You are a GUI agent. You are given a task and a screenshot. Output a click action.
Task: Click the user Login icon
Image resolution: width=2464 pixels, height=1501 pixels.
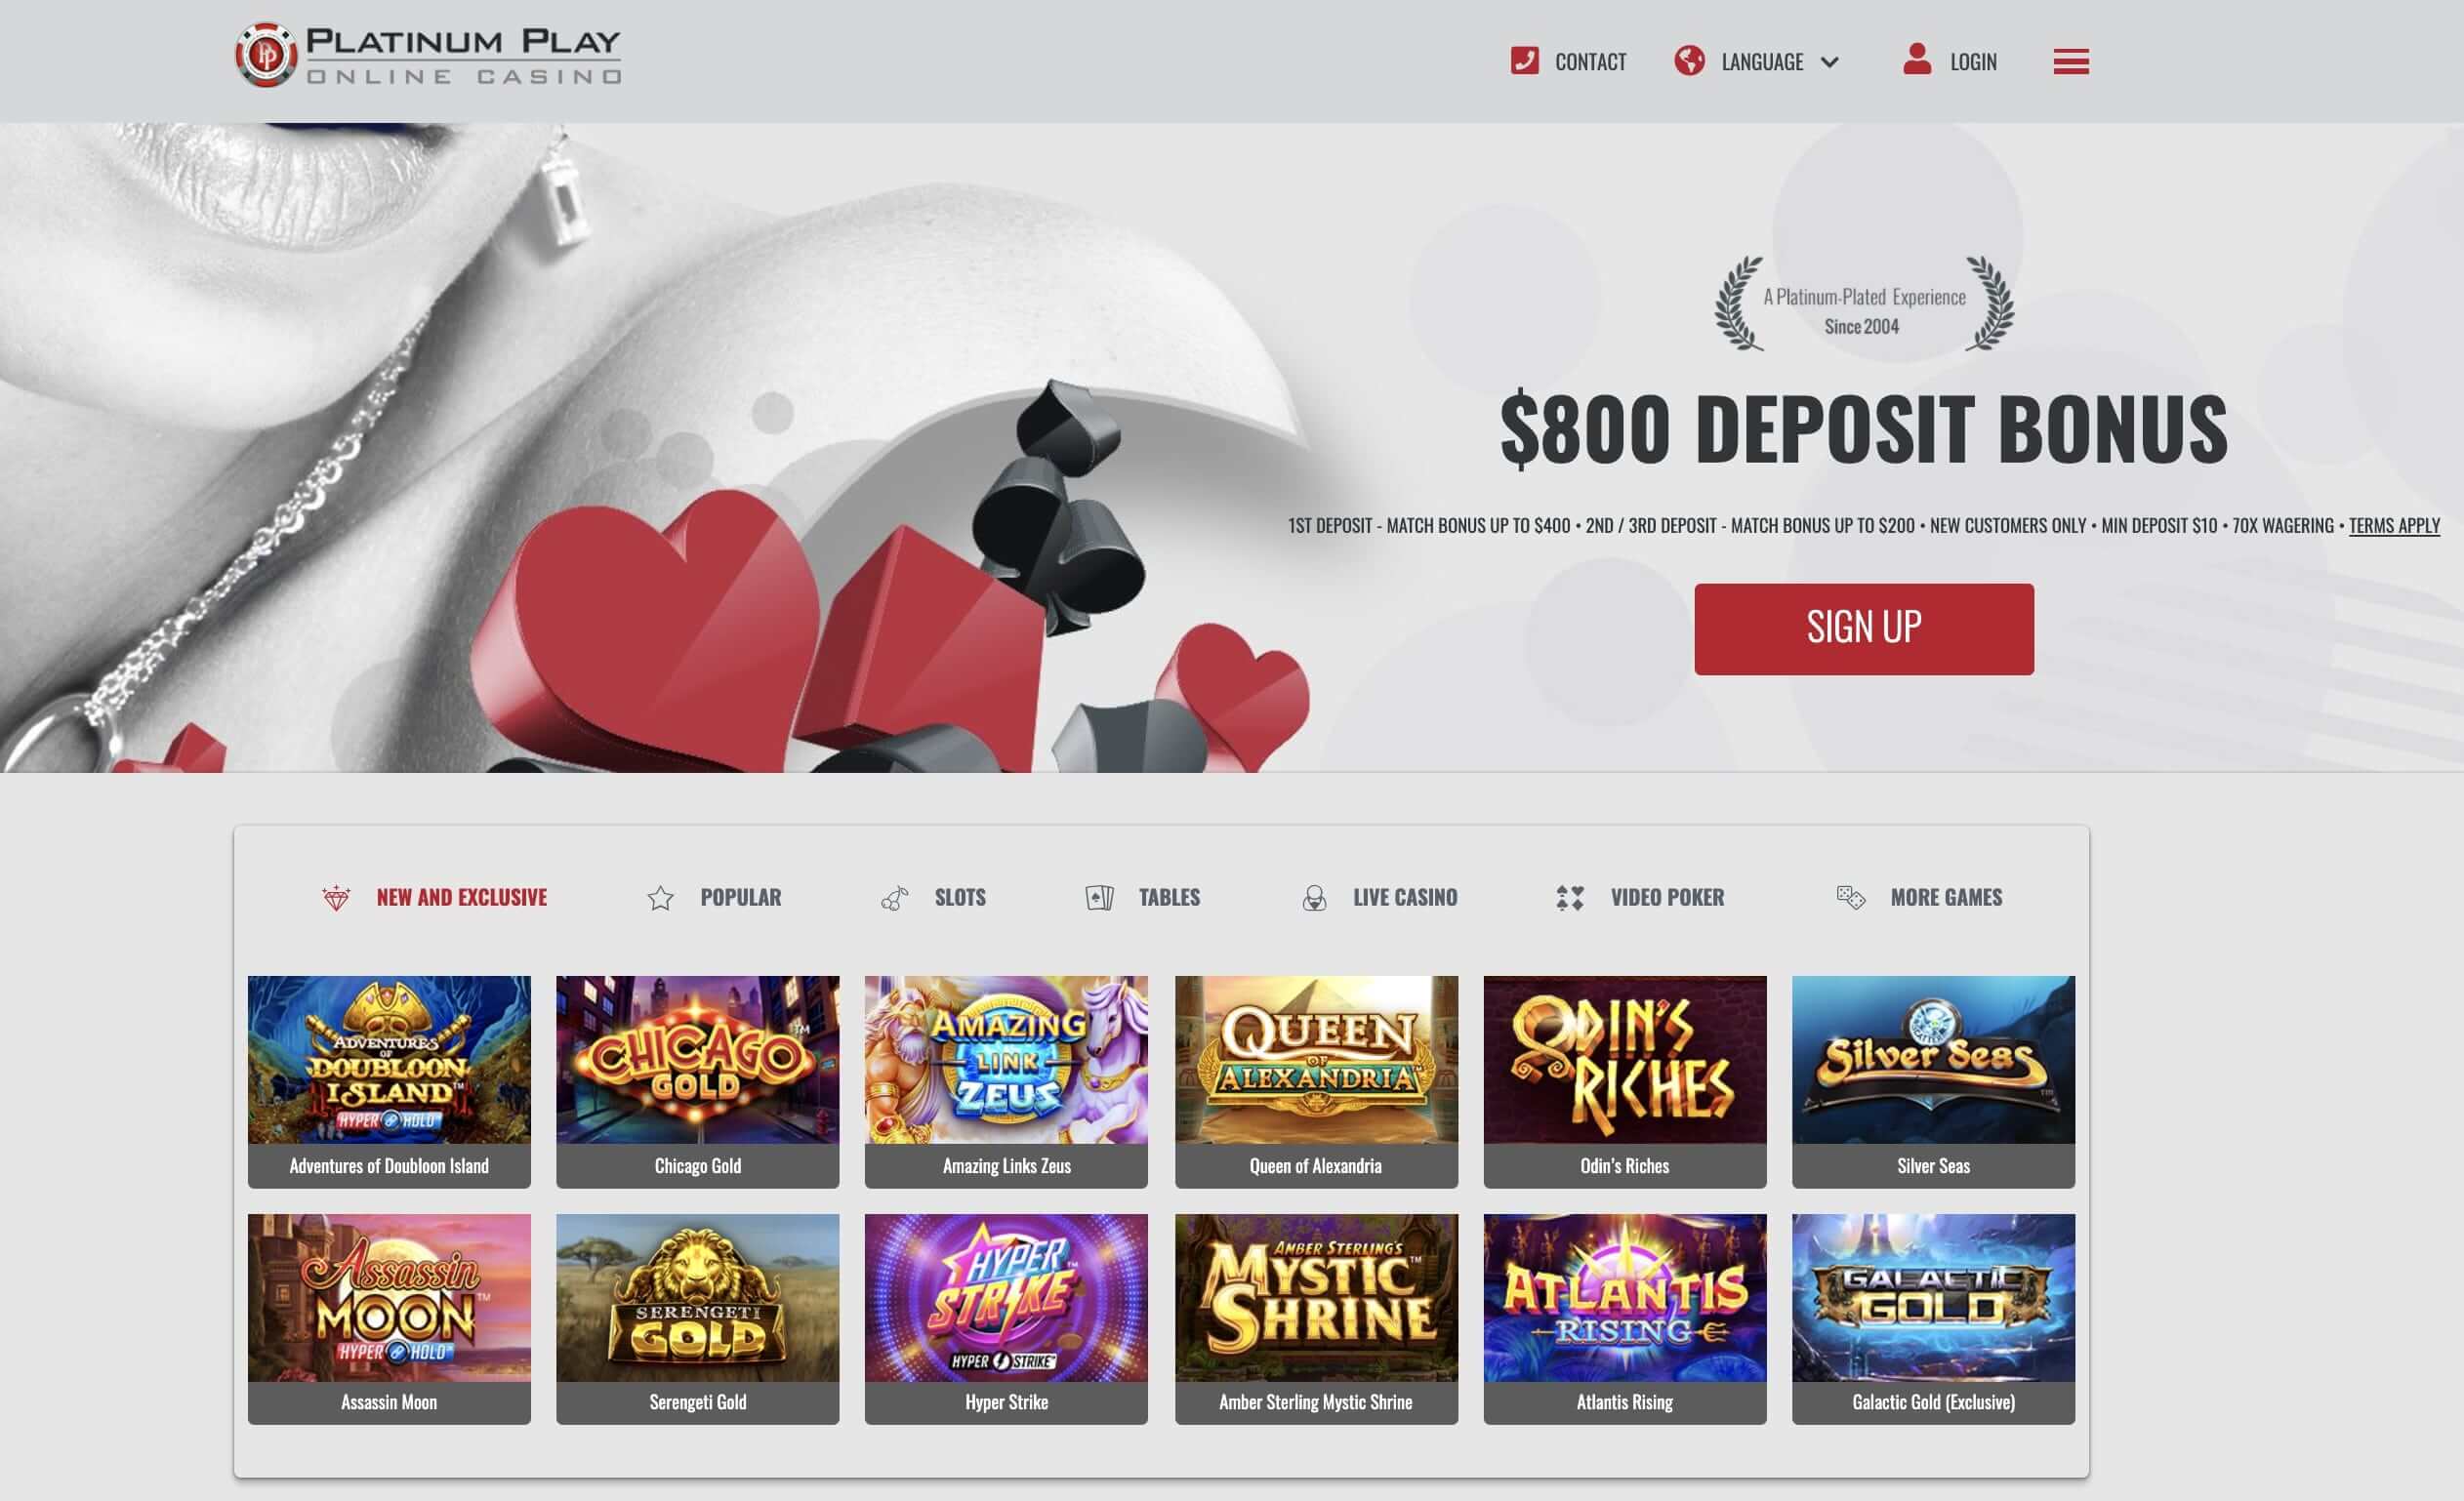pos(1916,59)
